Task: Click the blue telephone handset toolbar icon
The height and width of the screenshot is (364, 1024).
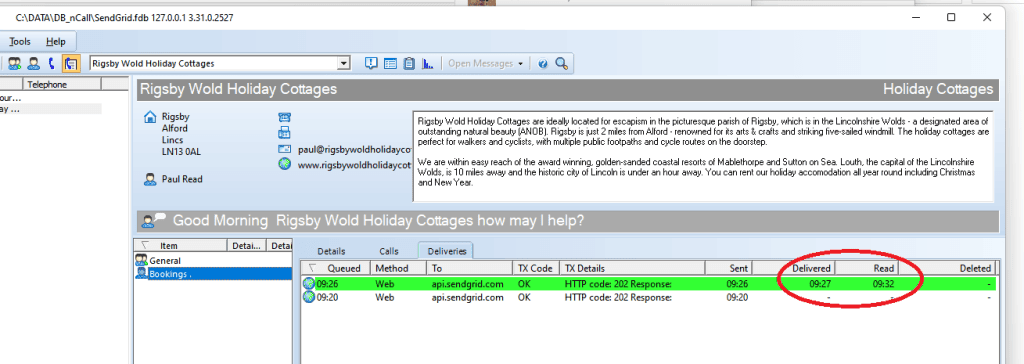Action: (52, 63)
